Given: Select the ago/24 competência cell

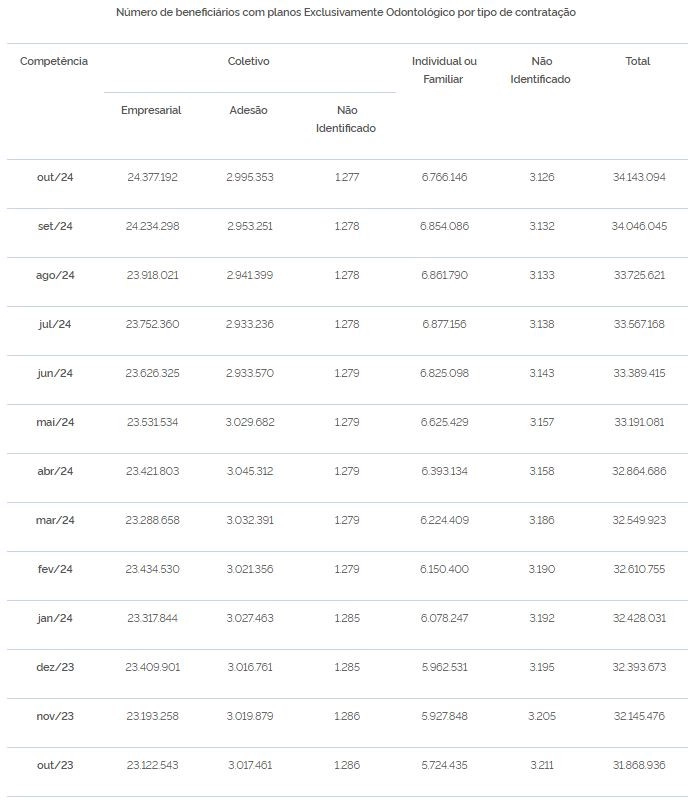Looking at the screenshot, I should 55,275.
